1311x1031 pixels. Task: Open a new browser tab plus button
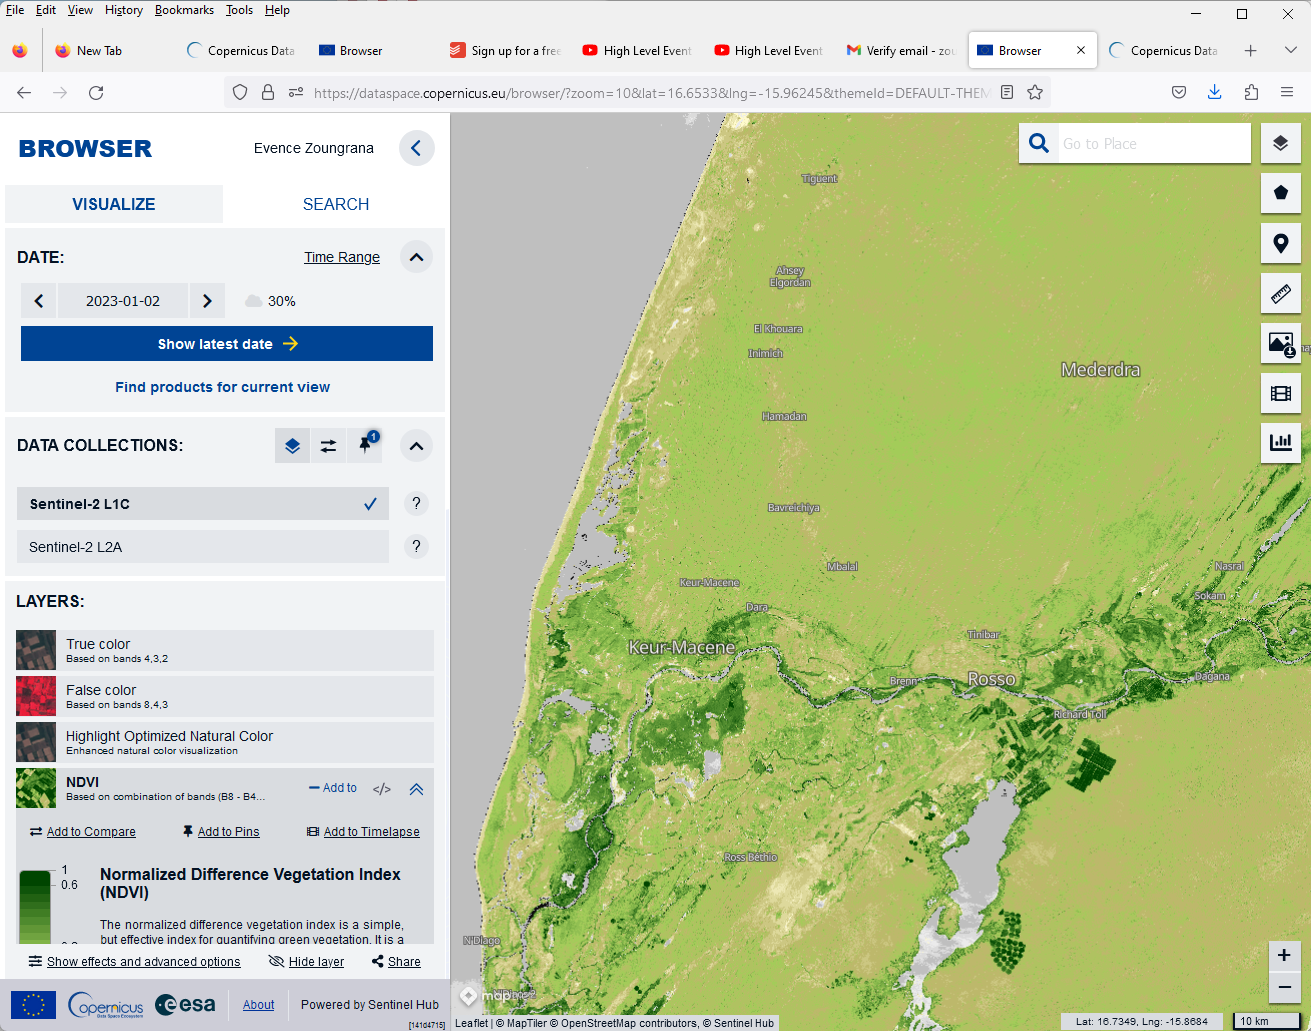click(x=1250, y=50)
